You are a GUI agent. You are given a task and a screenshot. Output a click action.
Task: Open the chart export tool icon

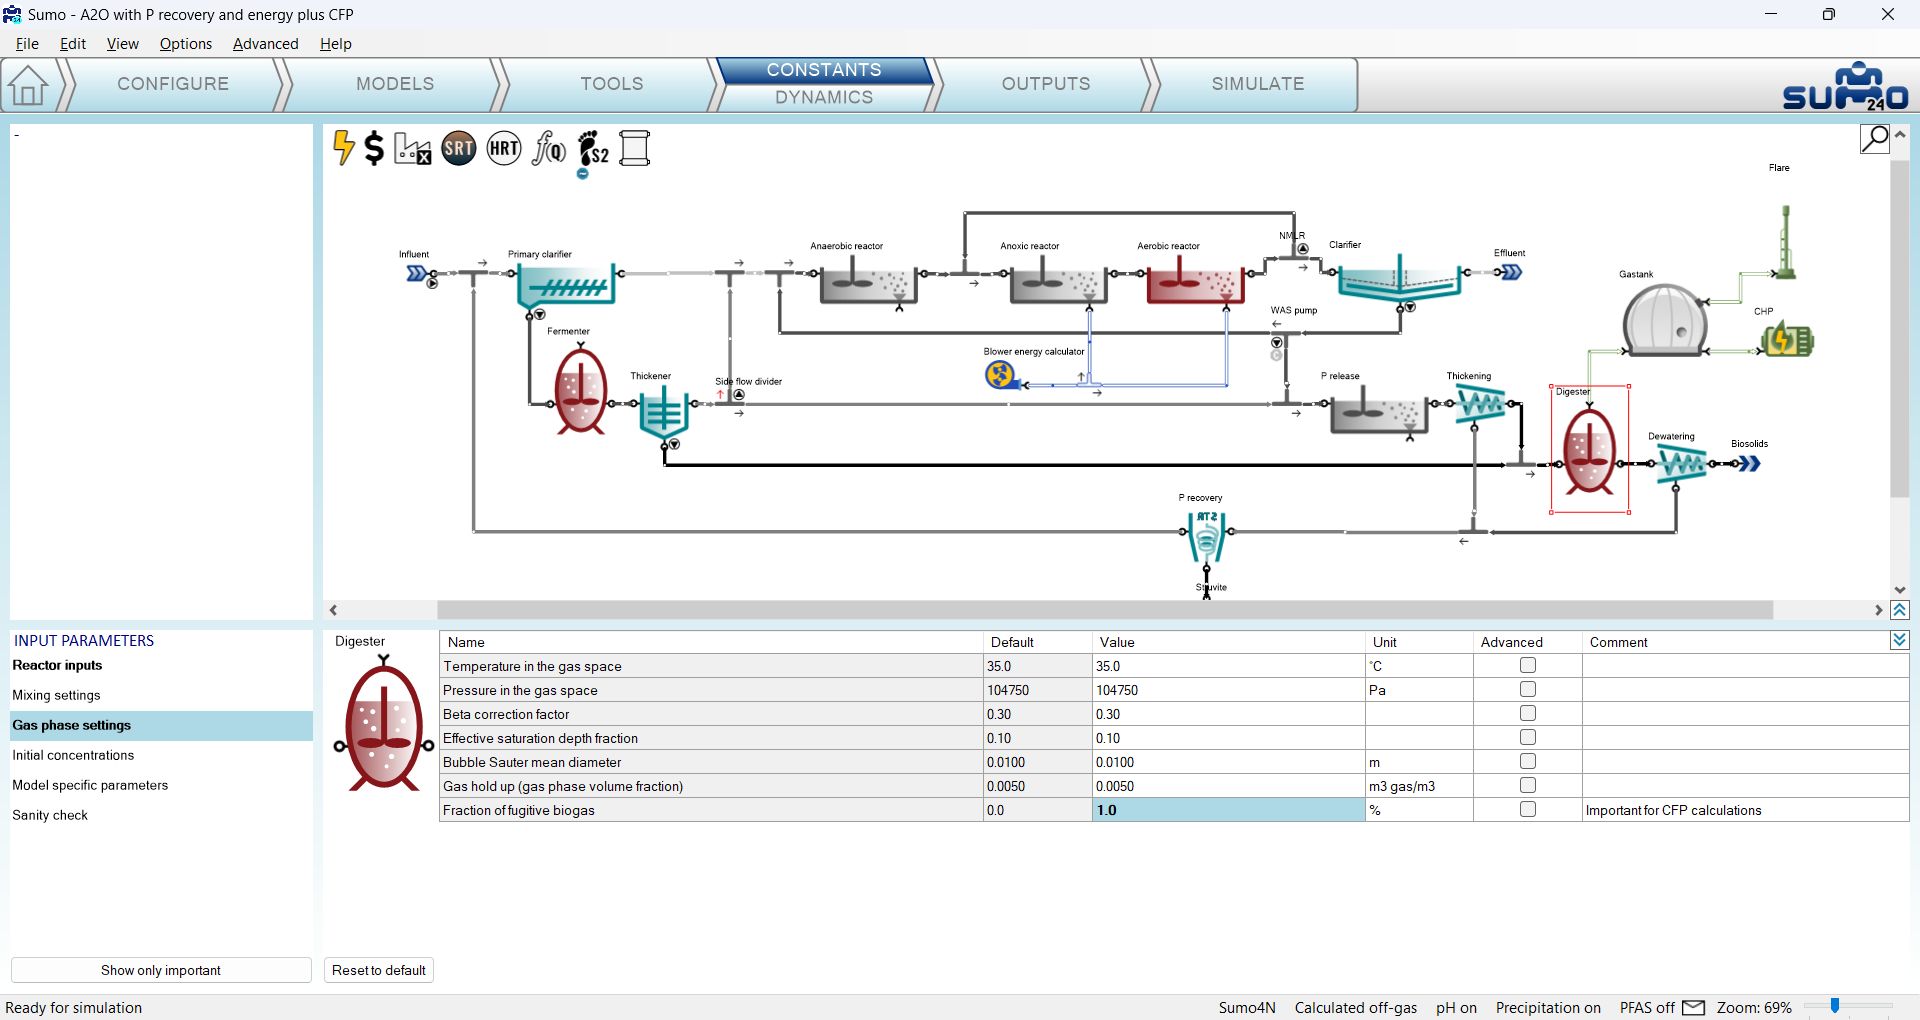pos(413,148)
